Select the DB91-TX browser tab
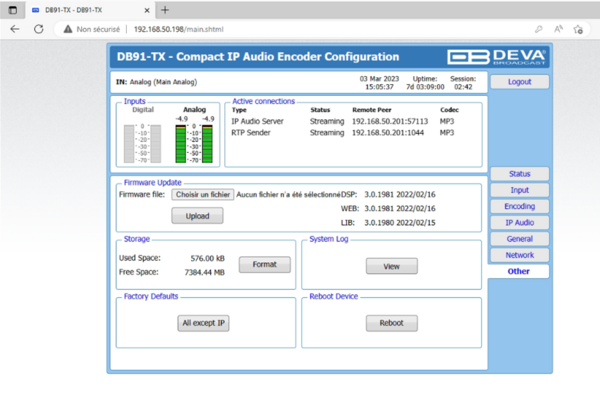The height and width of the screenshot is (406, 600). pos(90,10)
